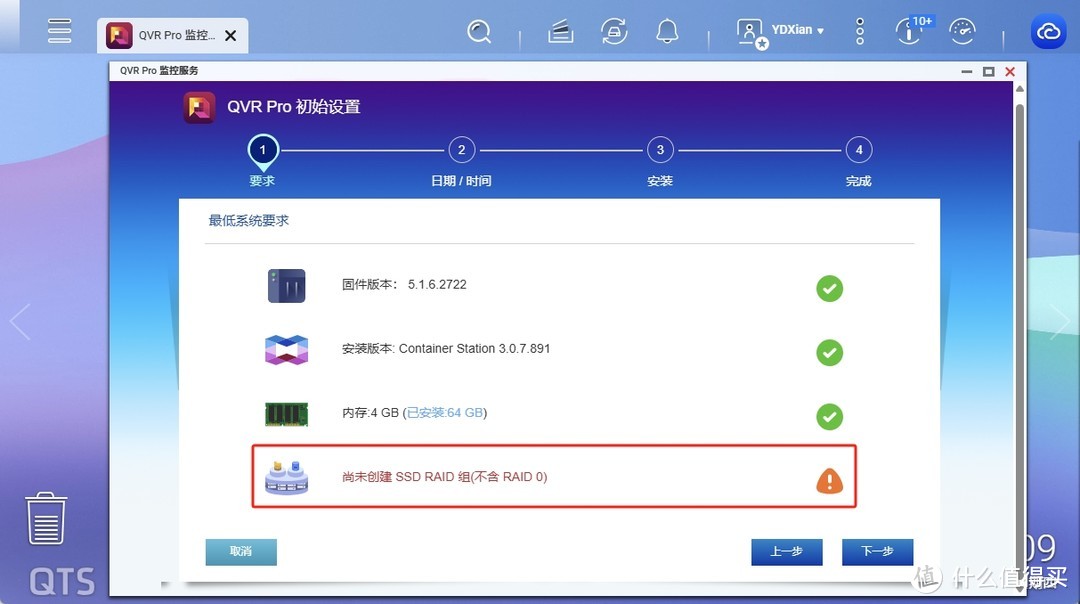The width and height of the screenshot is (1080, 604).
Task: Click the window scrollbar on the right
Action: pos(1019,300)
